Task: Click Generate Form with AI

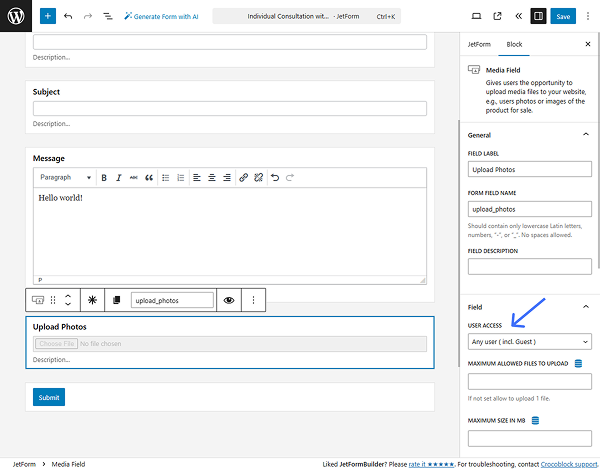Action: pyautogui.click(x=161, y=16)
